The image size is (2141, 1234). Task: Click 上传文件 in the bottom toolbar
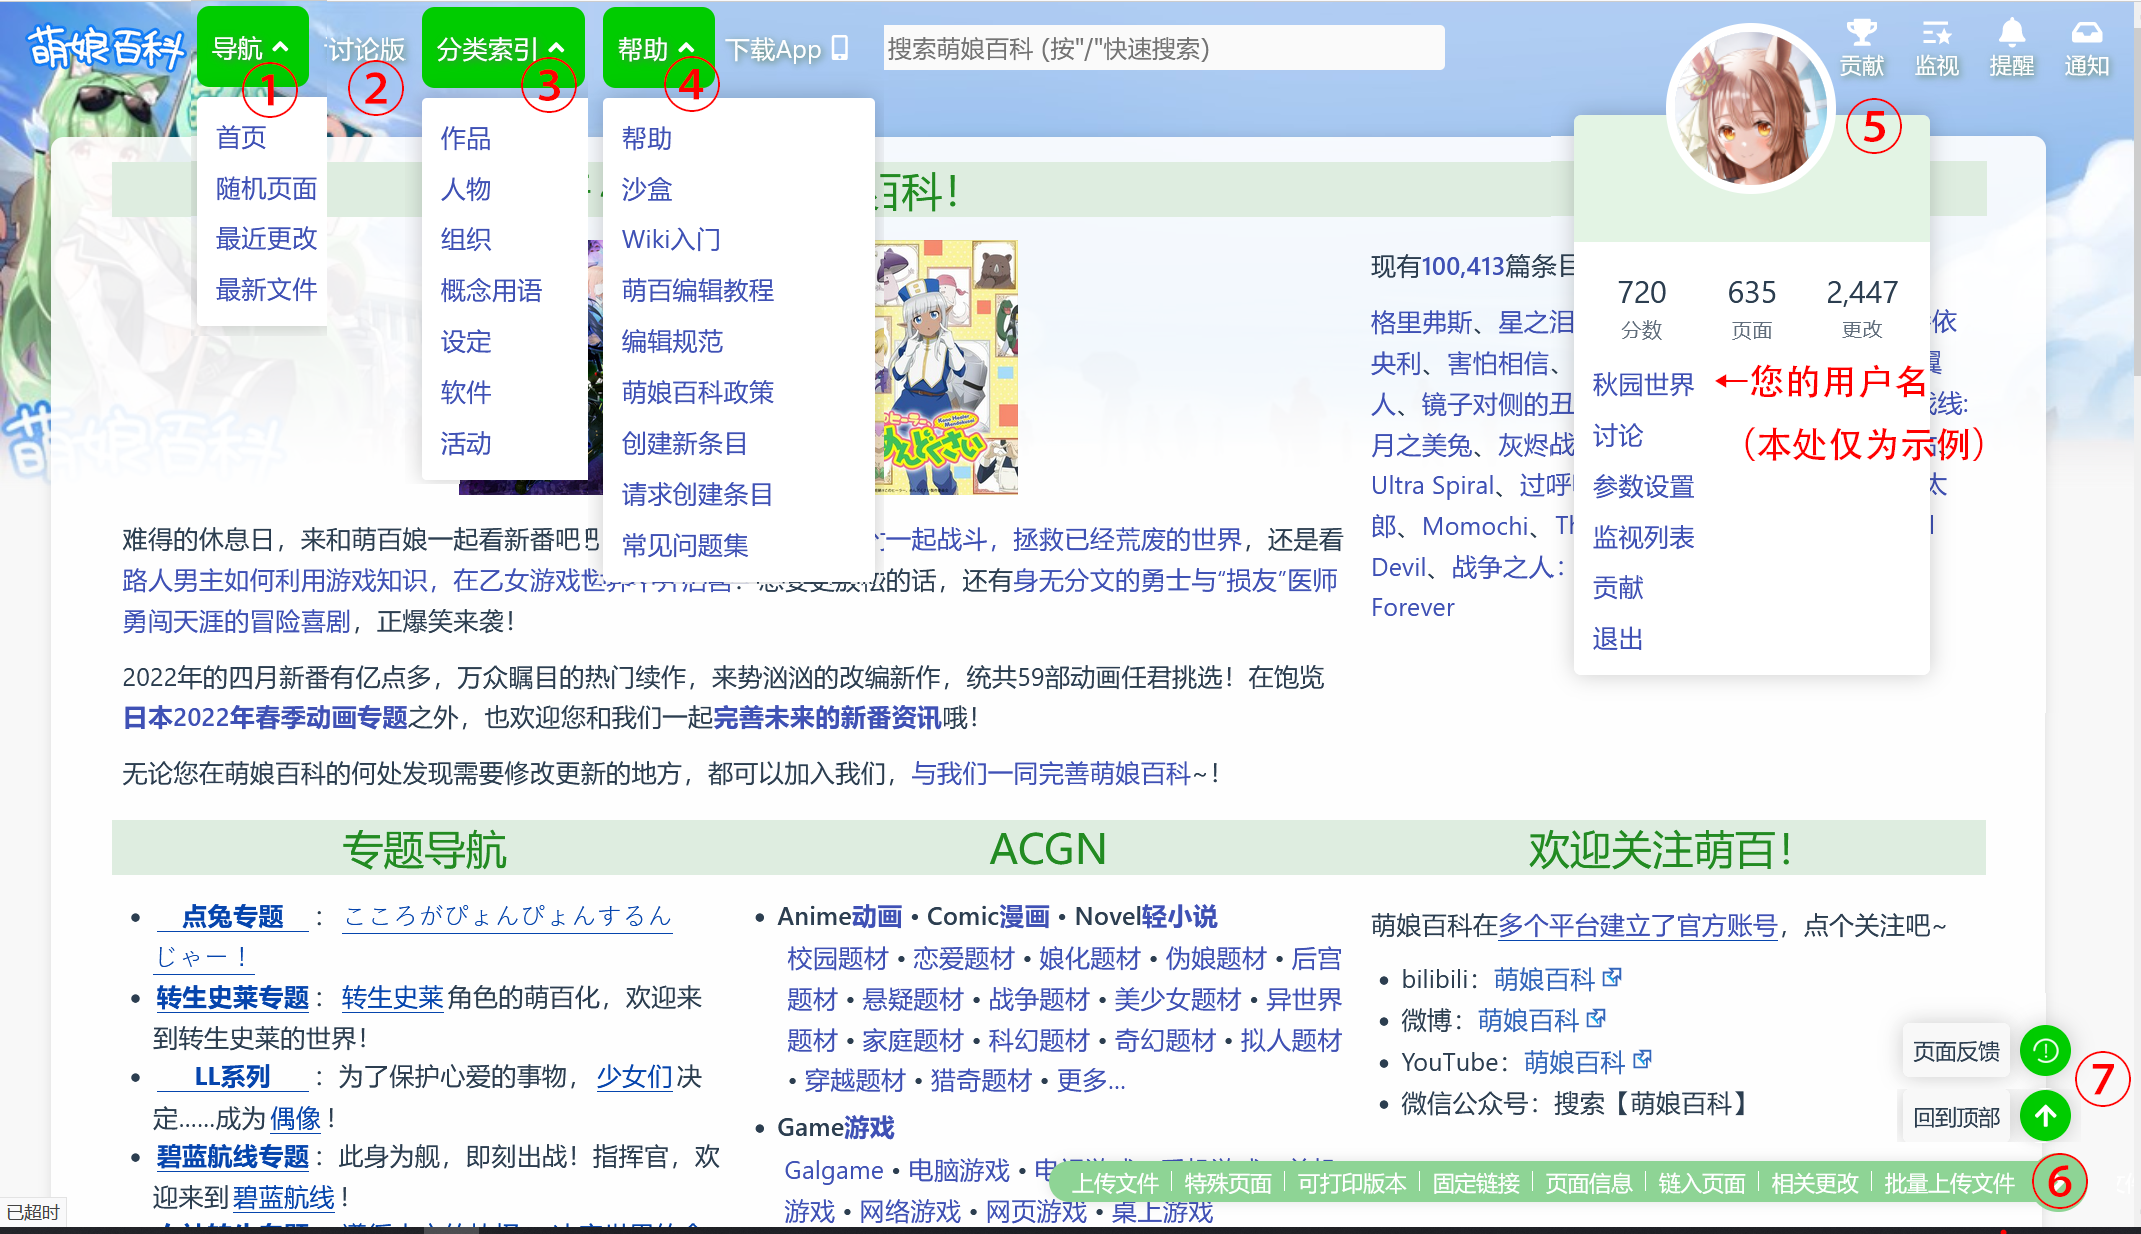coord(1120,1183)
